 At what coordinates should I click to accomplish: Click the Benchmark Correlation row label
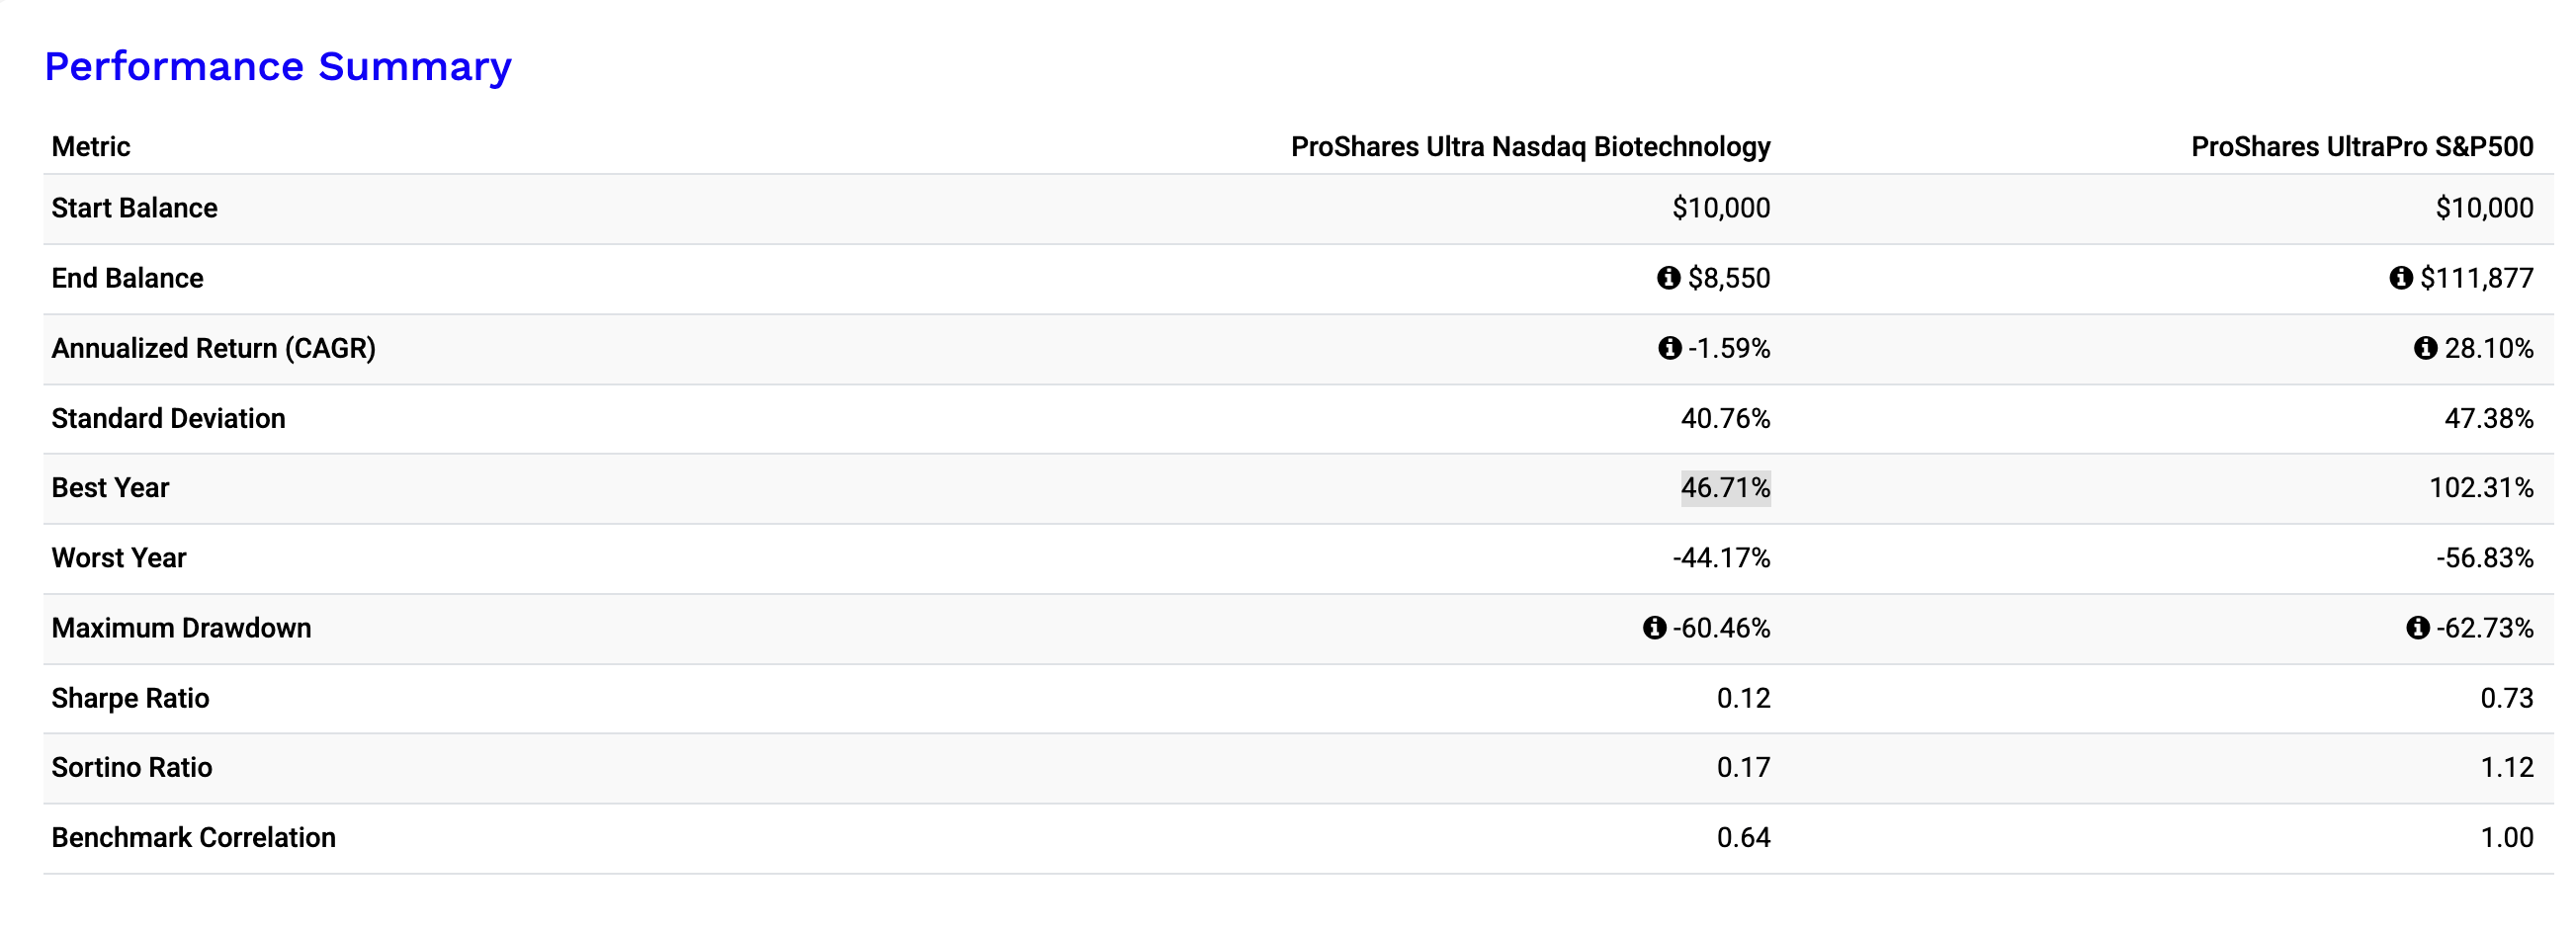(194, 838)
